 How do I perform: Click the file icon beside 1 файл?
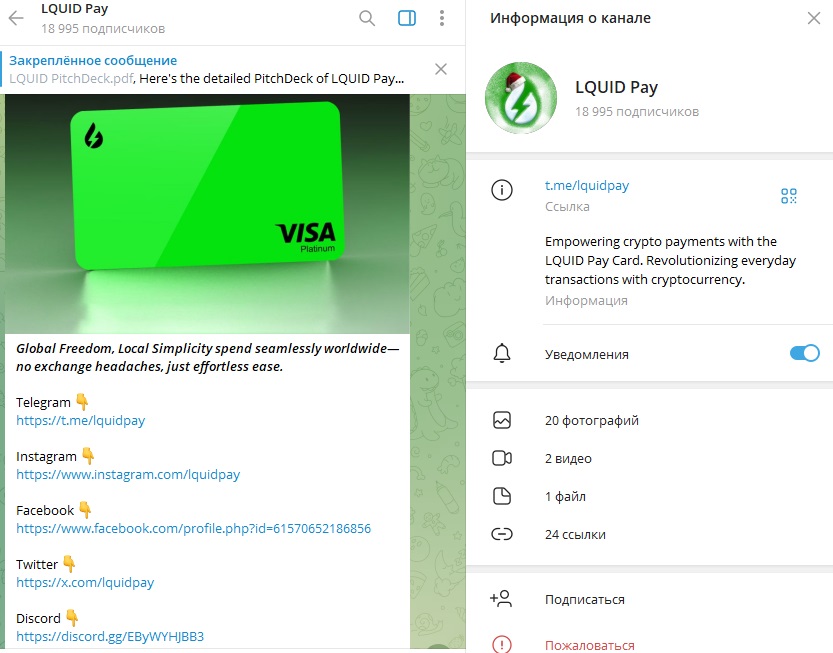[x=502, y=496]
